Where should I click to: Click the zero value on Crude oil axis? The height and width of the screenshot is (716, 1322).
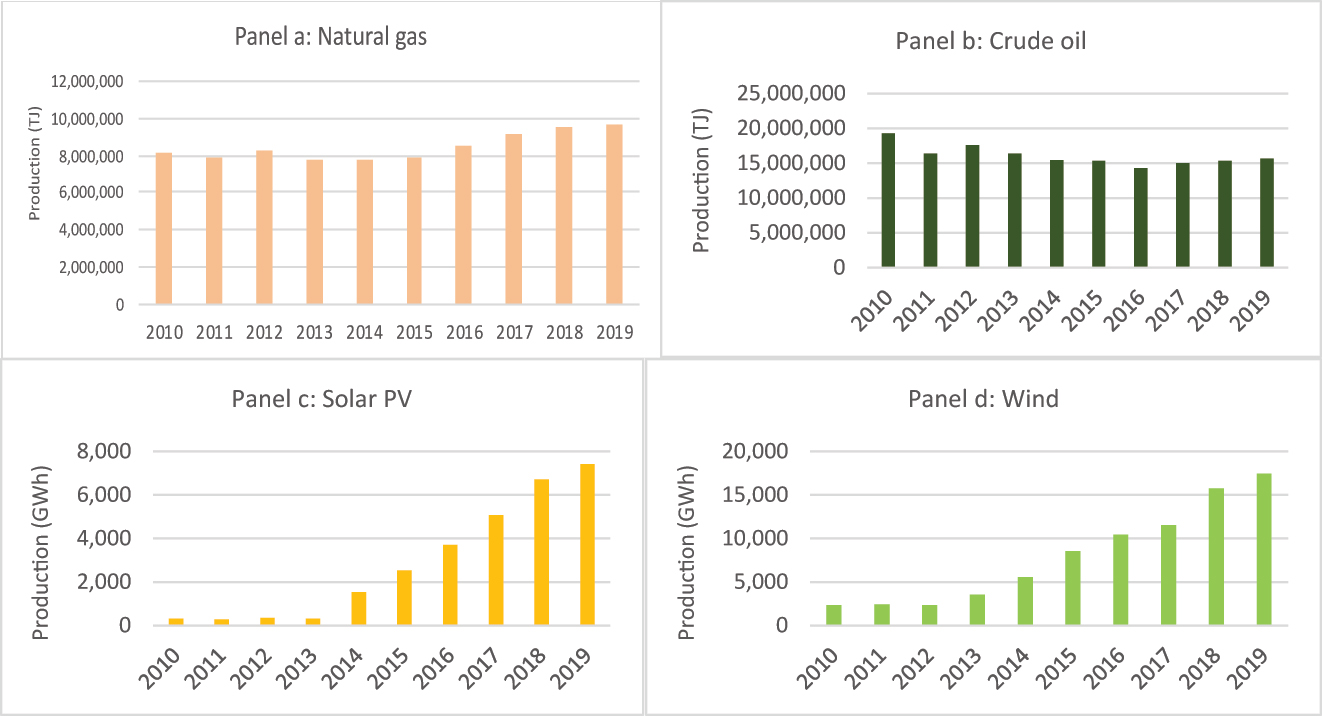pos(837,265)
